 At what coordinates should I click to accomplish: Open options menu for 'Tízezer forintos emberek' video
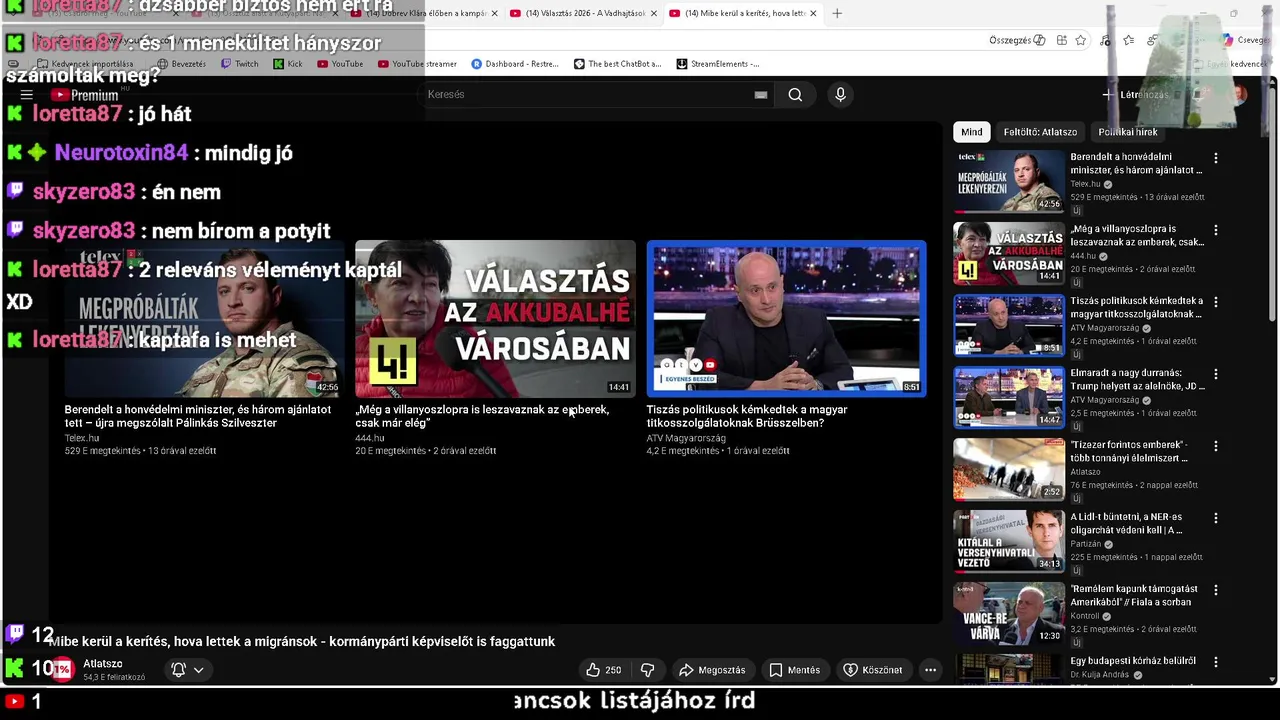[1216, 446]
